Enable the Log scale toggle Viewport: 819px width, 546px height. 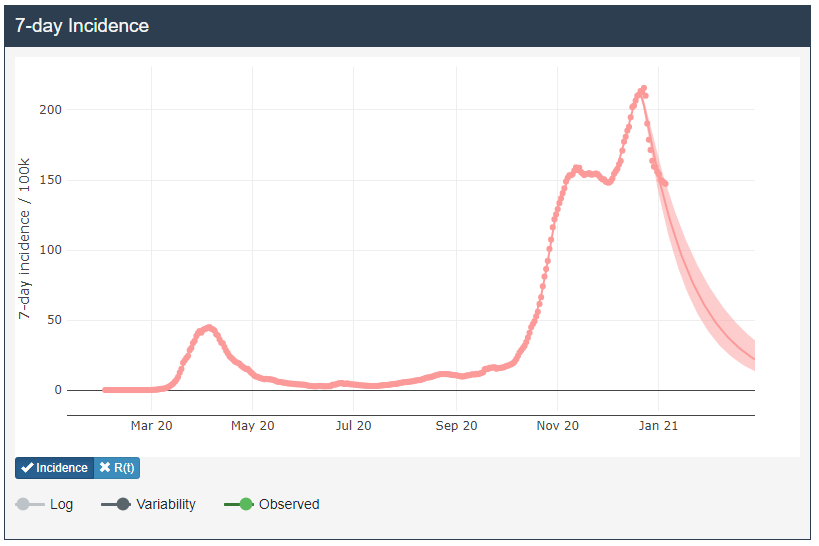tap(30, 505)
